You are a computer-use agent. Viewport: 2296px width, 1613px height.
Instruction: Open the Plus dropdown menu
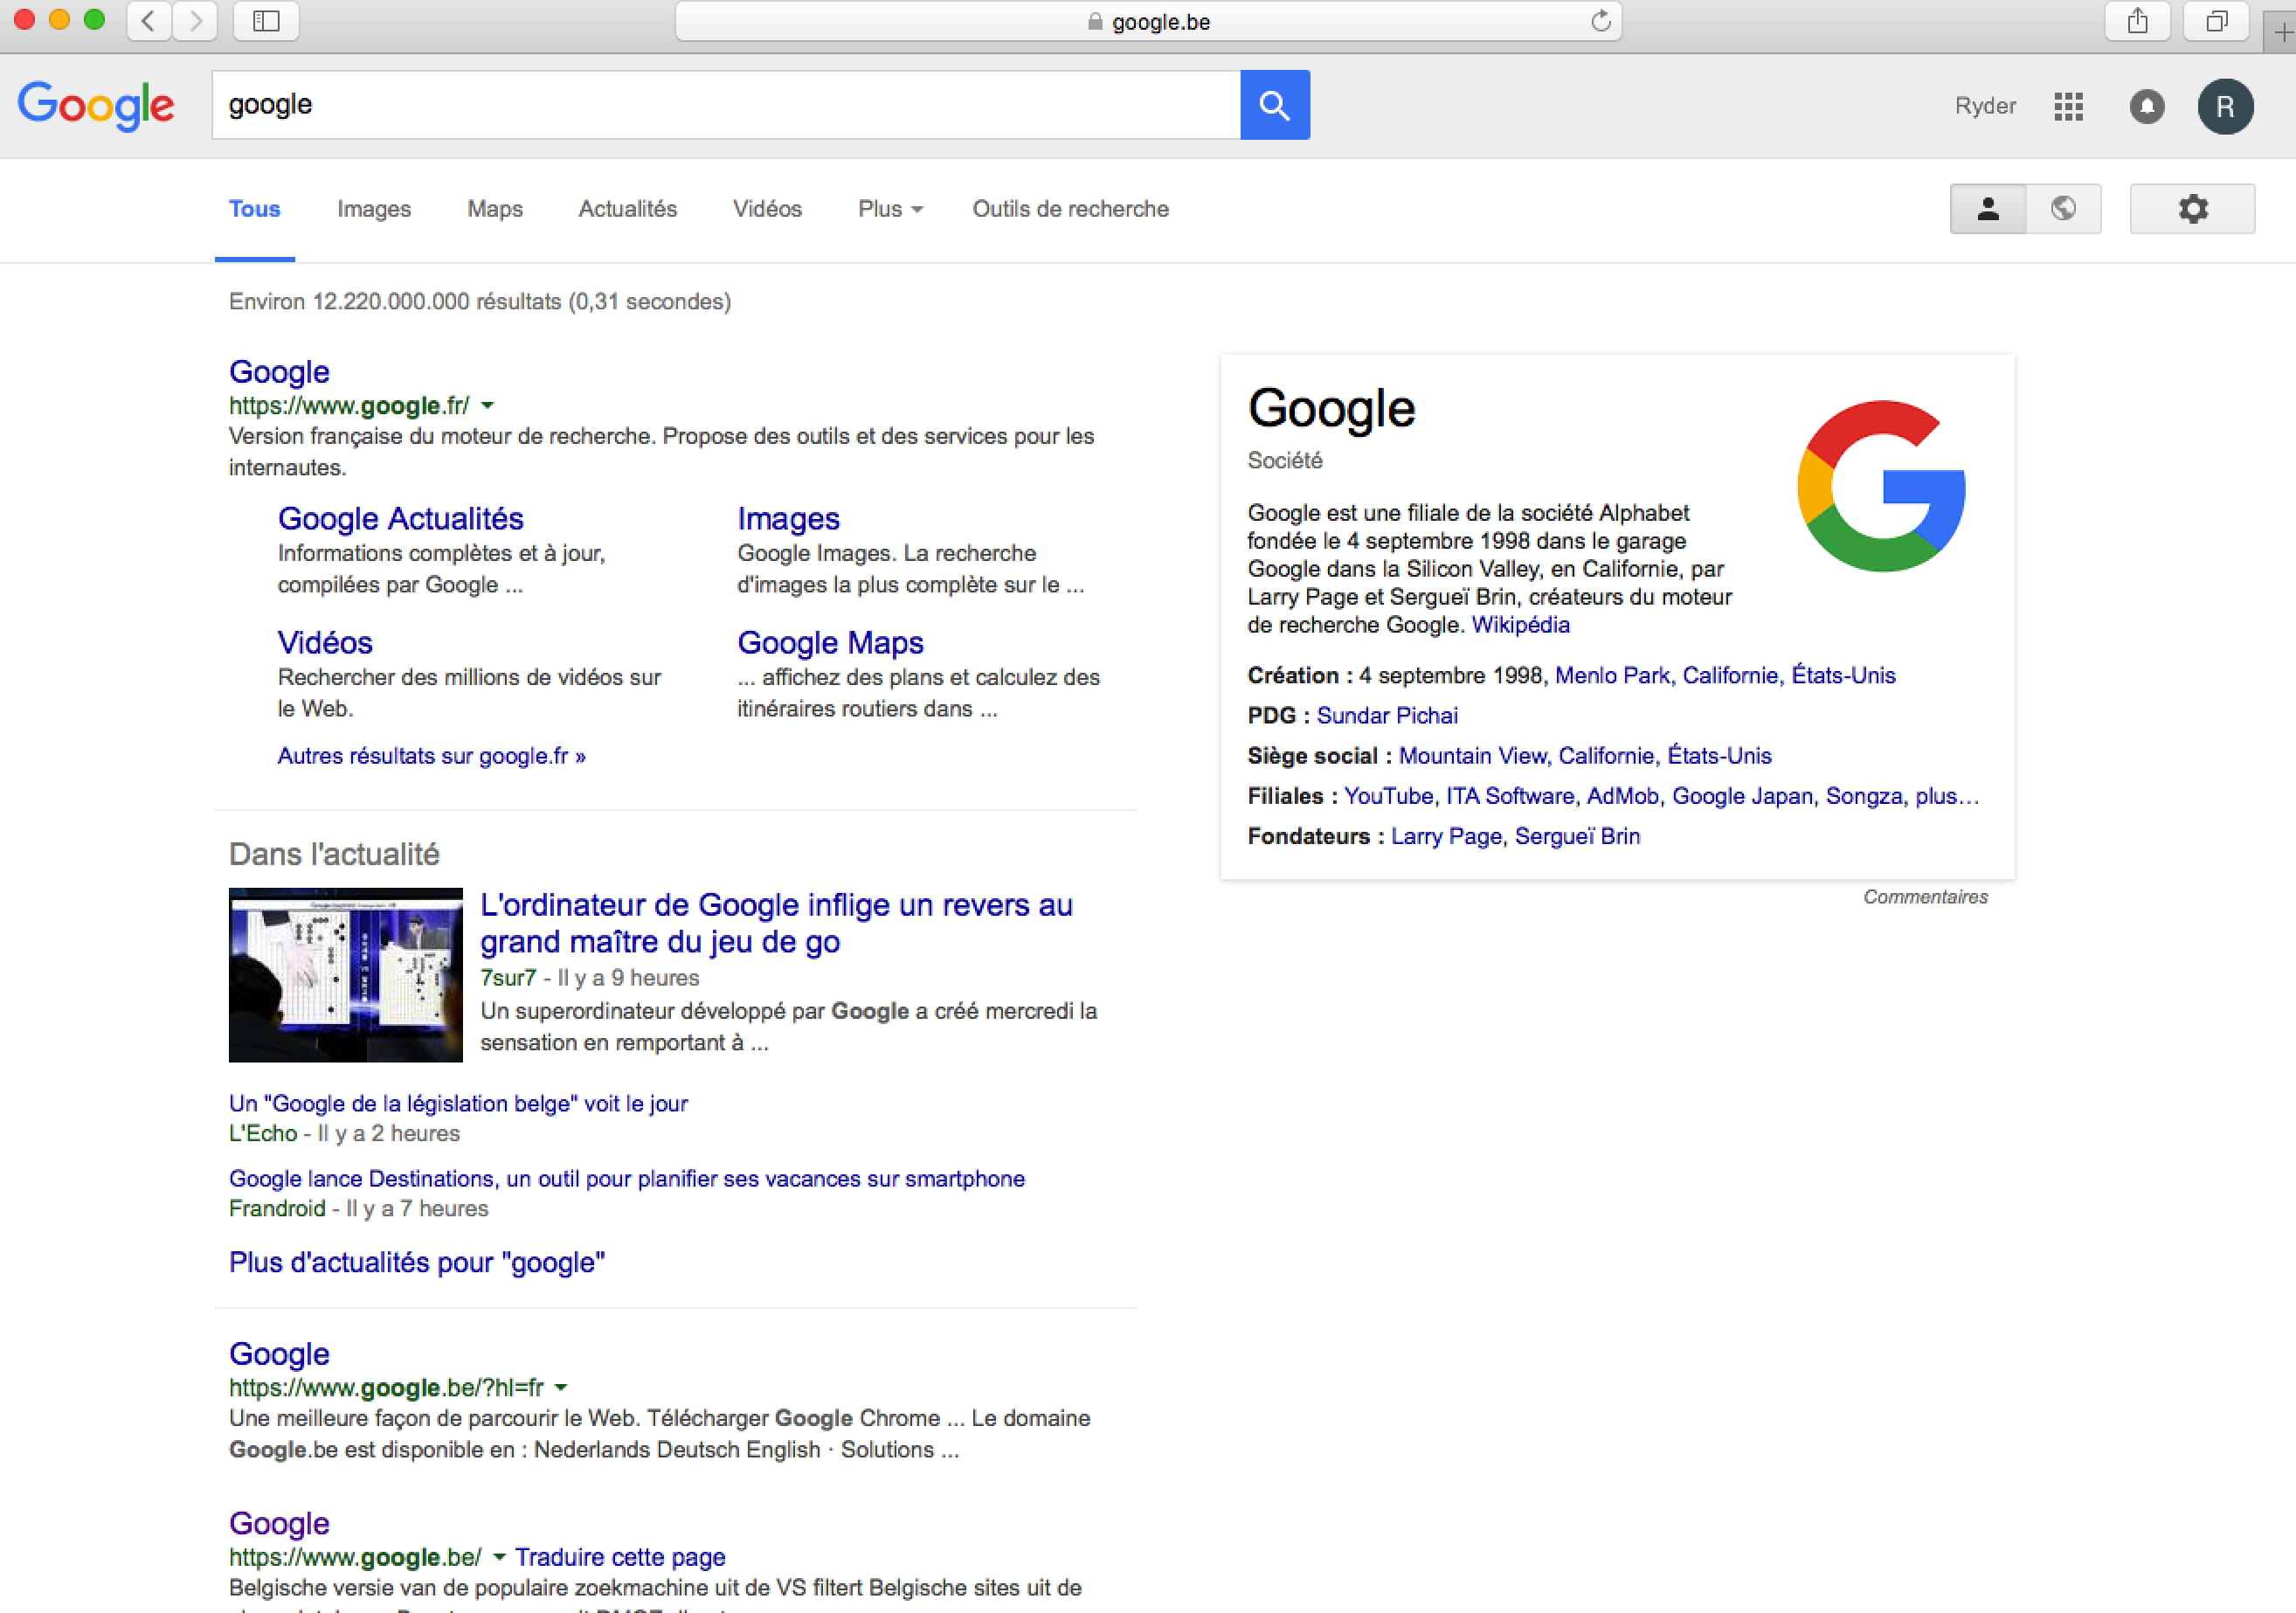890,209
